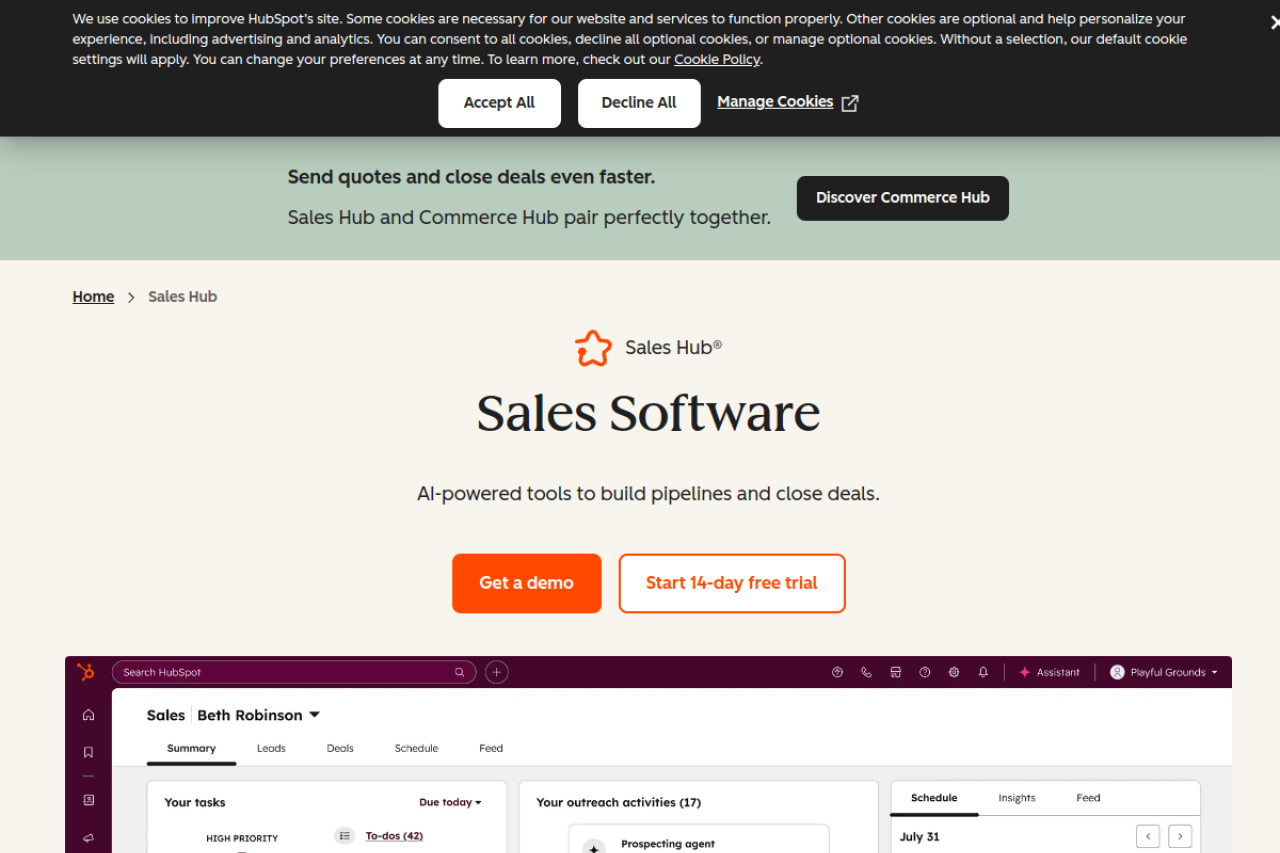Click Start 14-day free trial
Image resolution: width=1280 pixels, height=853 pixels.
732,583
